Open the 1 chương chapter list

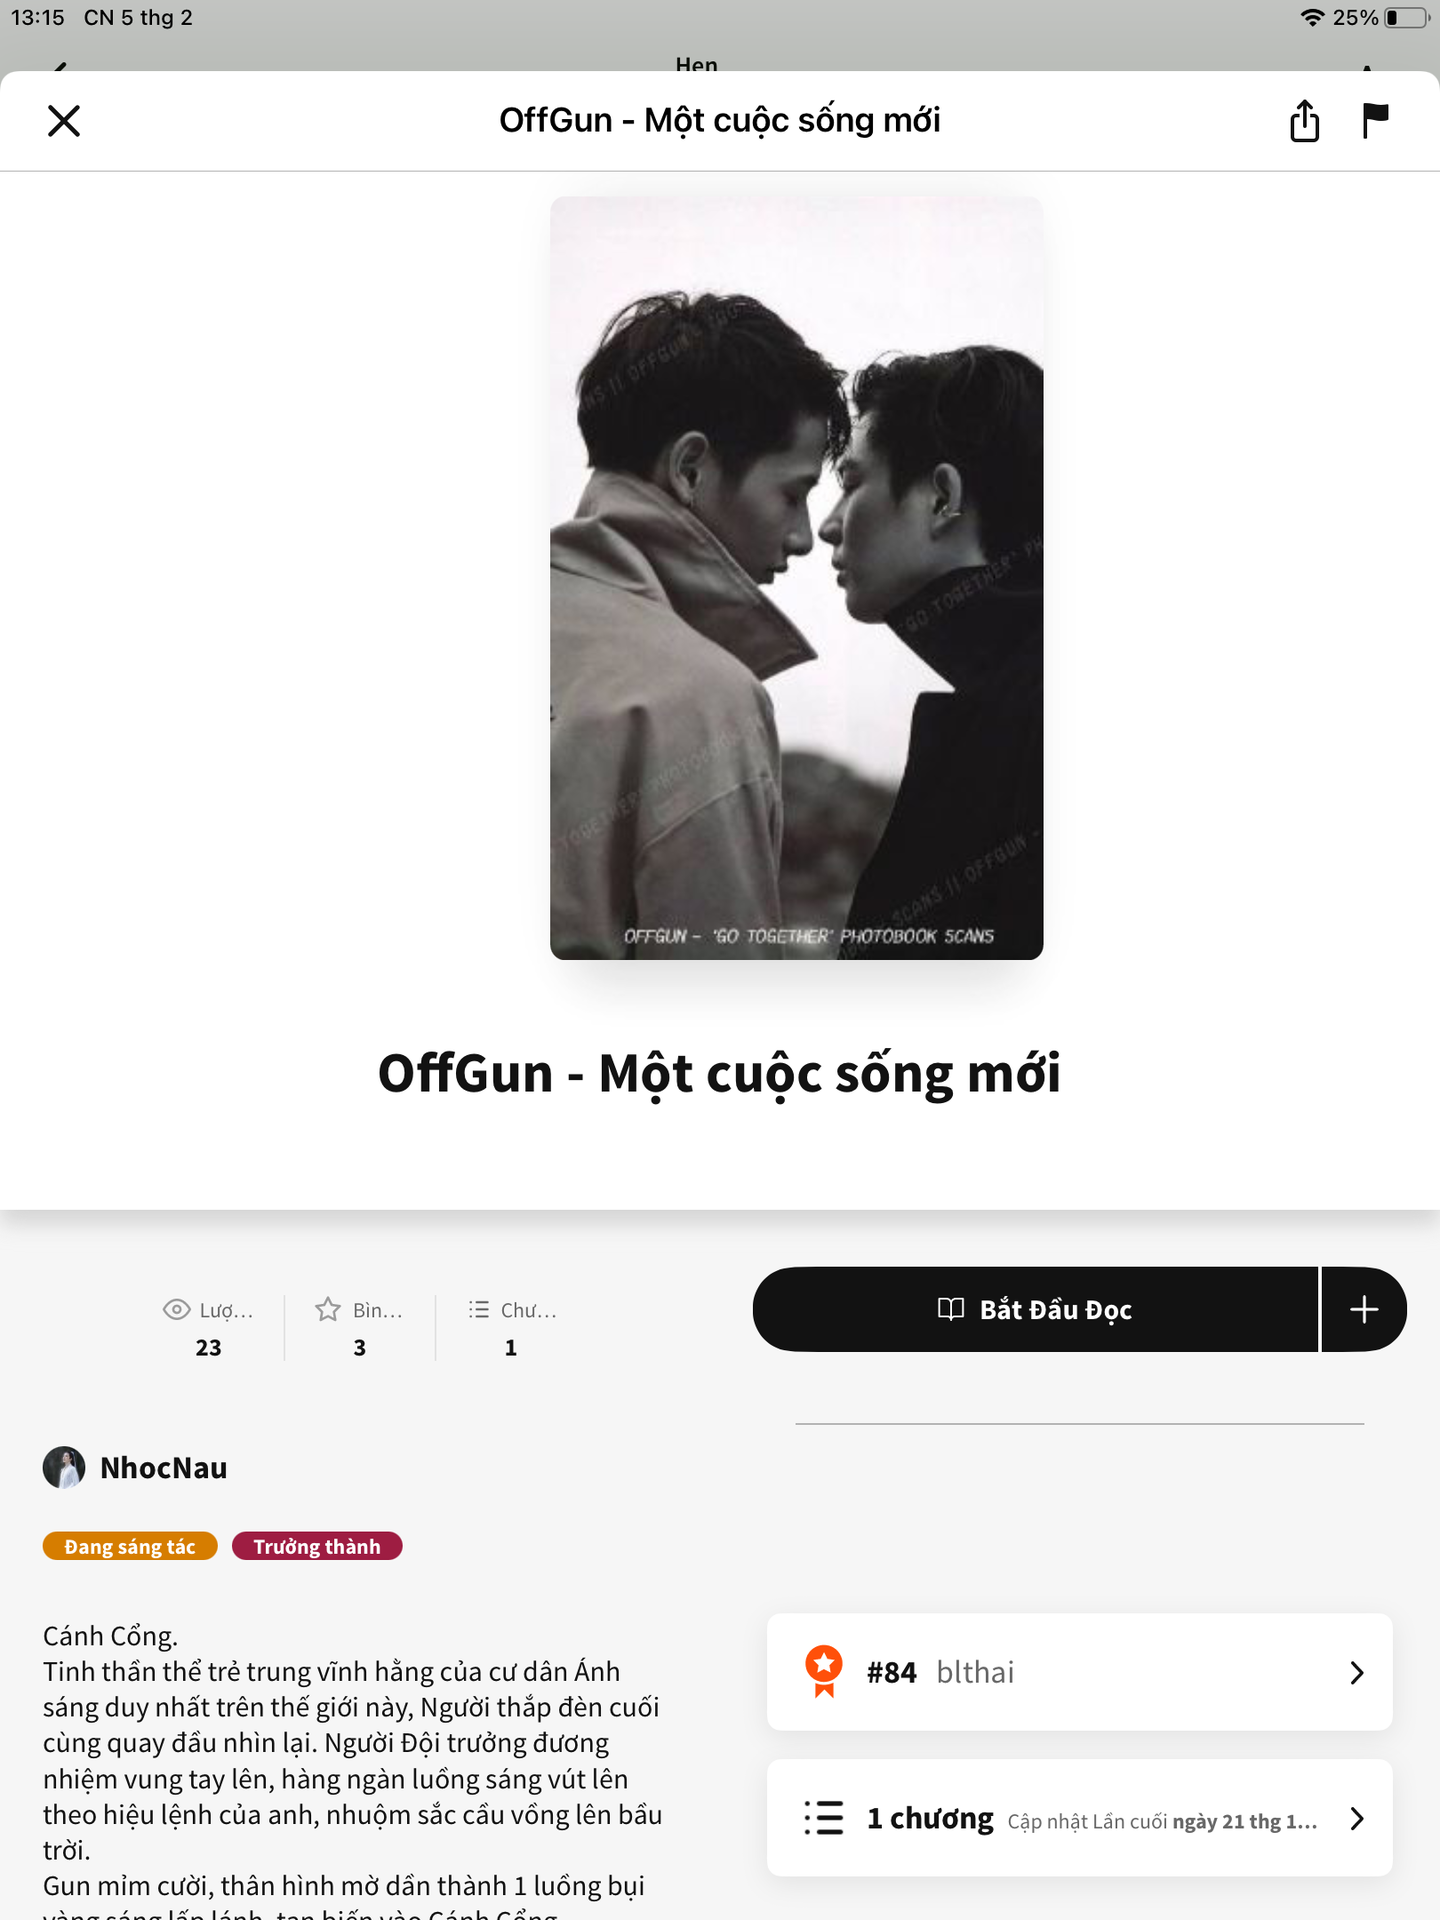(x=1079, y=1818)
